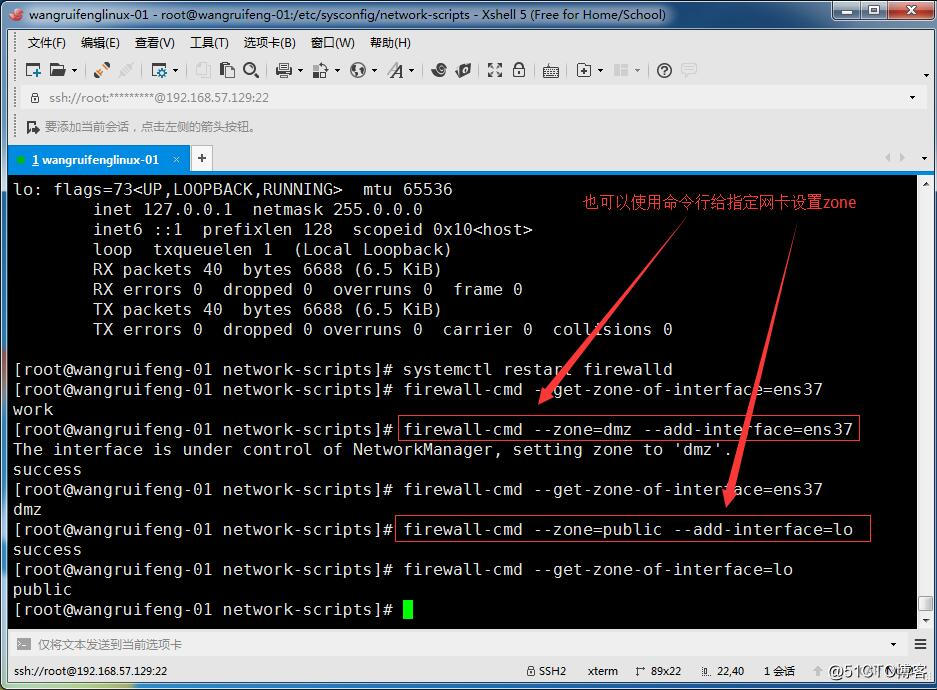
Task: Expand the font dropdown arrow
Action: (412, 71)
